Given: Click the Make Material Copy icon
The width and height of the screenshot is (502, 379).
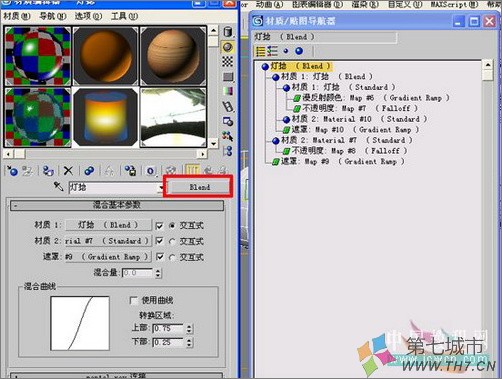Looking at the screenshot, I should 89,171.
